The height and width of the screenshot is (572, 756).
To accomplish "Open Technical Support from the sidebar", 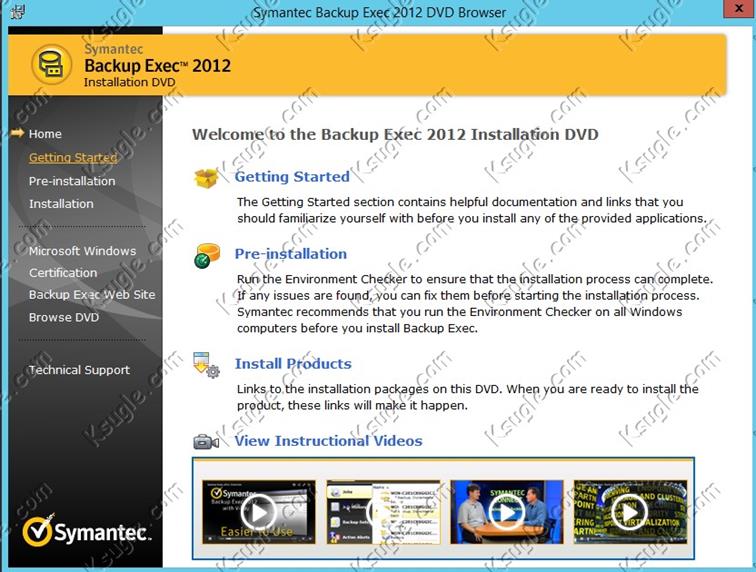I will click(x=79, y=370).
